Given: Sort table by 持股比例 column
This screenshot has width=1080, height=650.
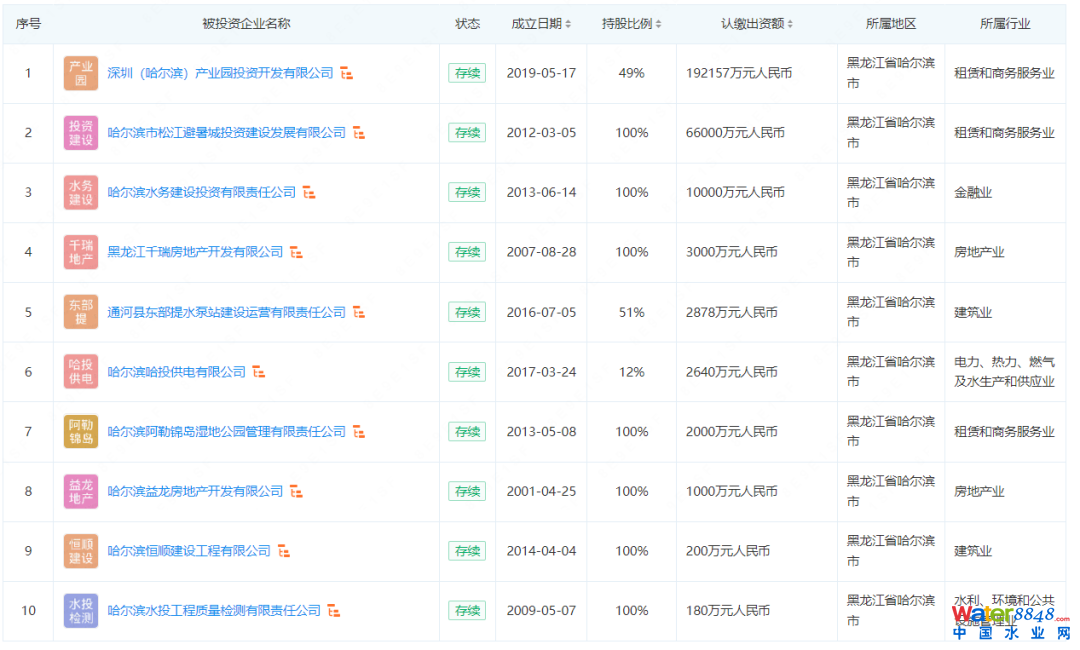Looking at the screenshot, I should pos(631,24).
